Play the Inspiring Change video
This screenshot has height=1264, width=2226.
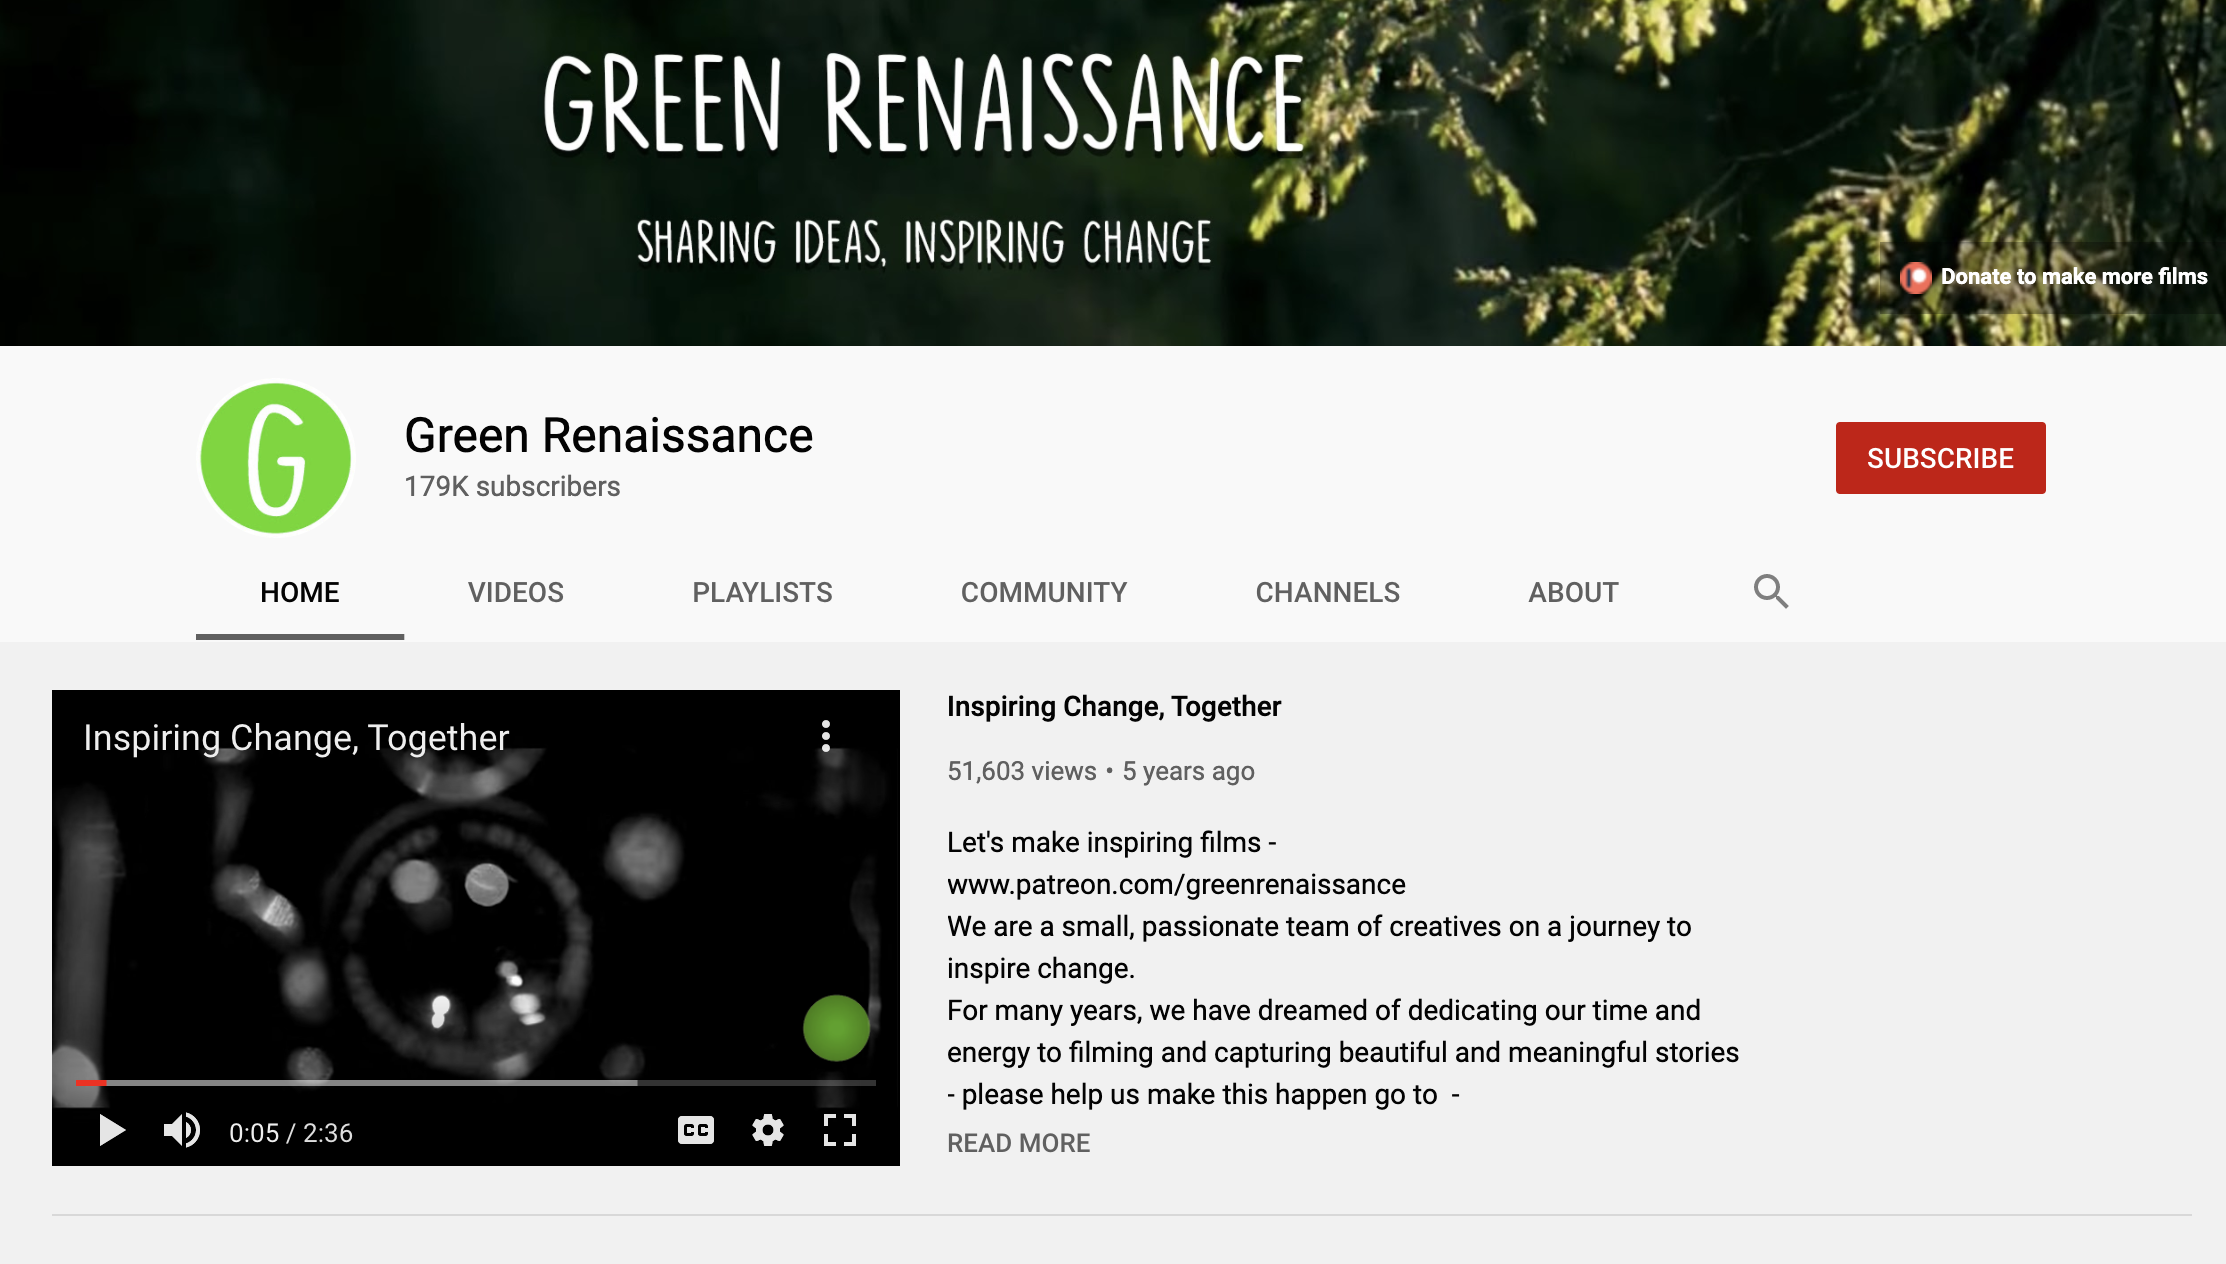[112, 1131]
